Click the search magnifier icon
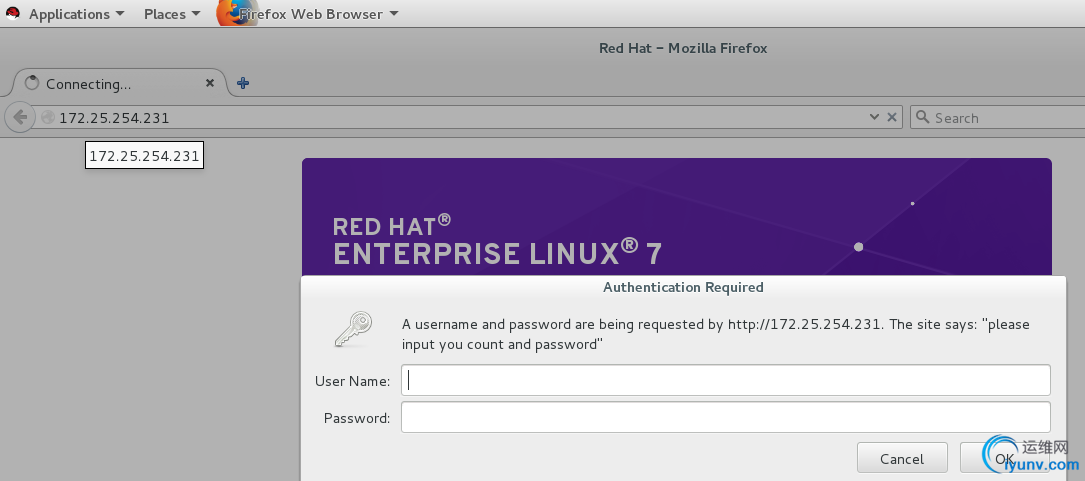 point(922,118)
